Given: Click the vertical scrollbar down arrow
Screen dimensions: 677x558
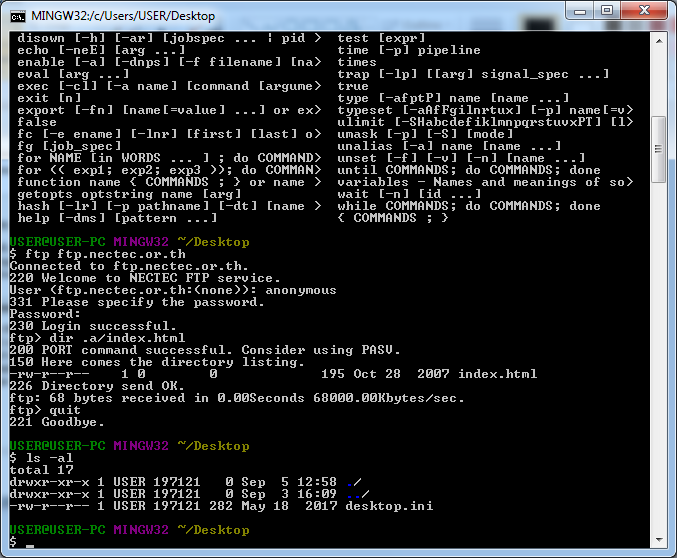Looking at the screenshot, I should (x=658, y=525).
